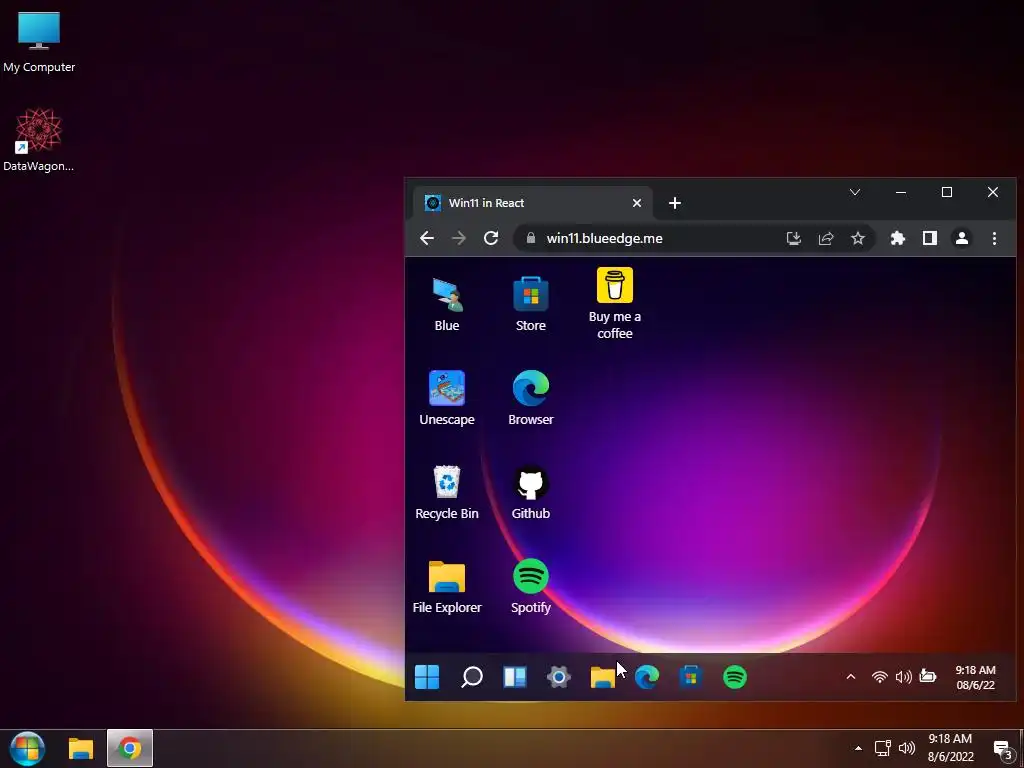The width and height of the screenshot is (1024, 768).
Task: Close the Chrome window
Action: pos(993,192)
